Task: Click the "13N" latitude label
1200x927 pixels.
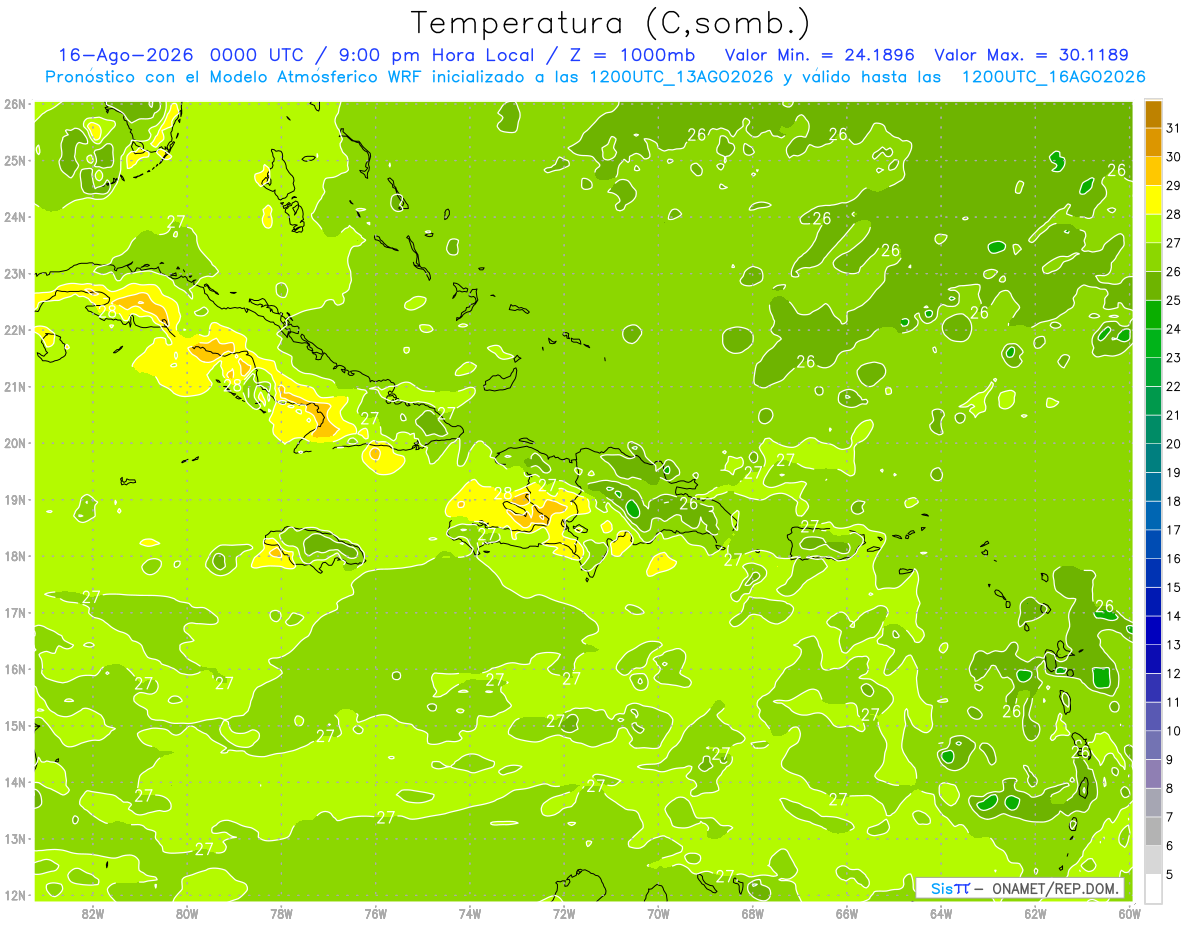Action: pos(15,838)
